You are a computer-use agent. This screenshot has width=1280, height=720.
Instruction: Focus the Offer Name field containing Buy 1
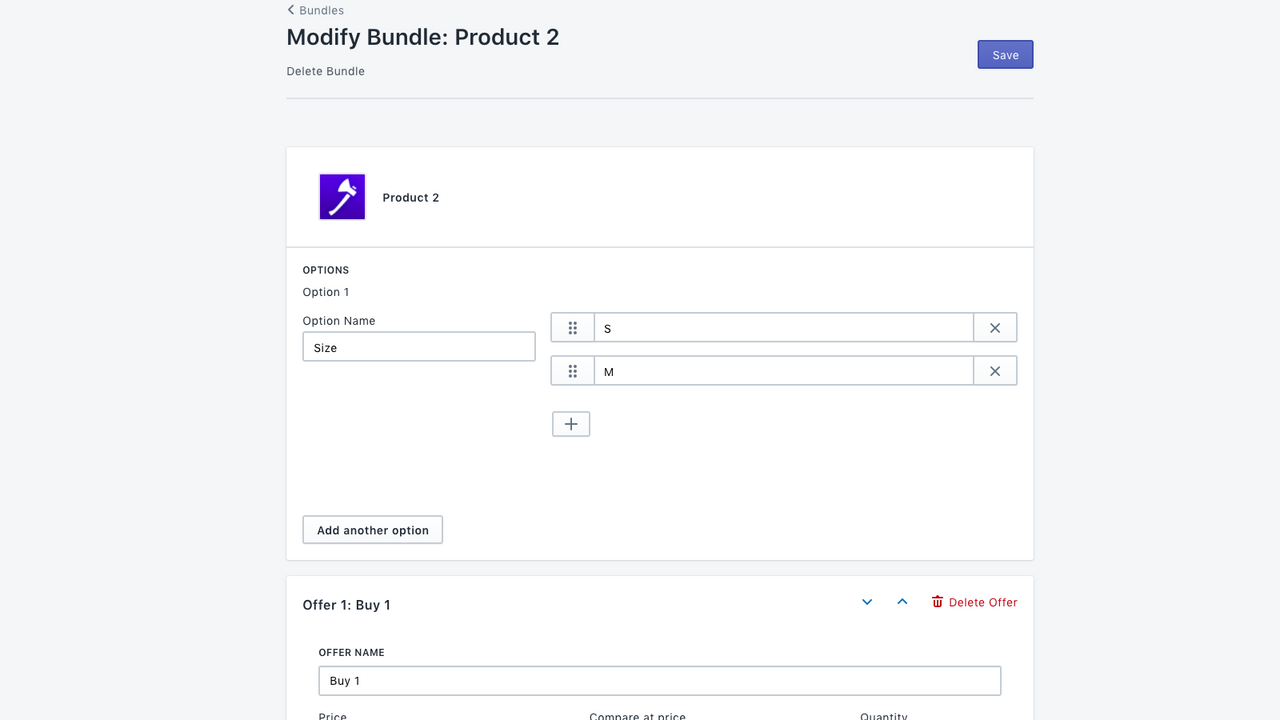(659, 680)
